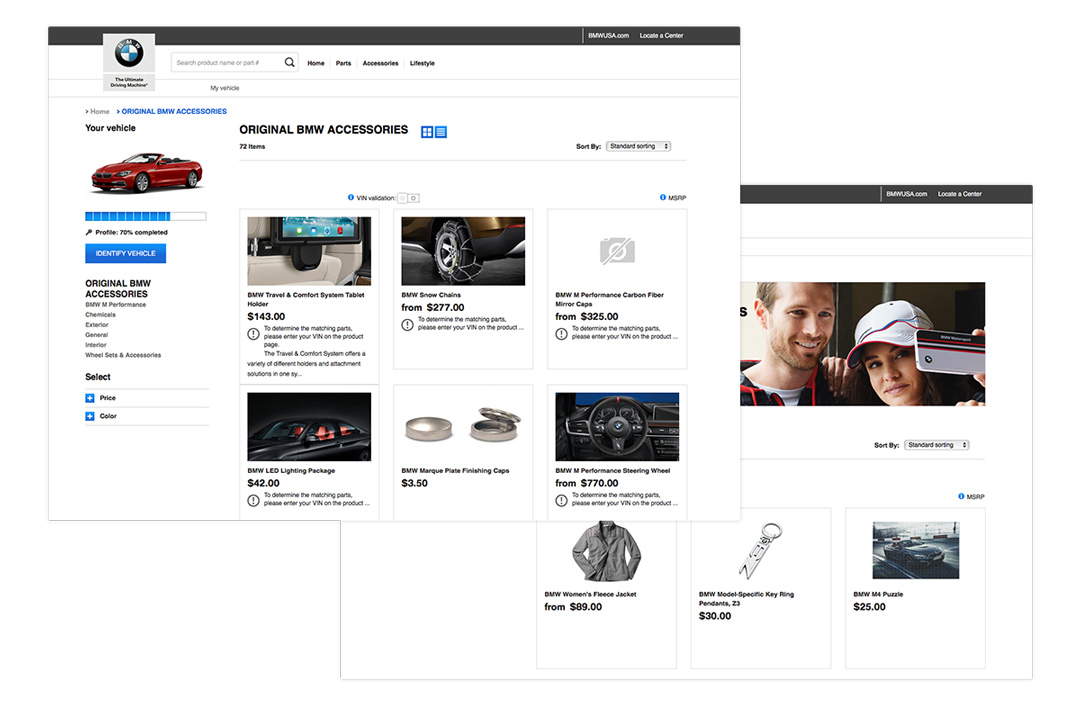Viewport: 1080px width, 720px height.
Task: Click the MSRP info icon in front window
Action: (663, 198)
